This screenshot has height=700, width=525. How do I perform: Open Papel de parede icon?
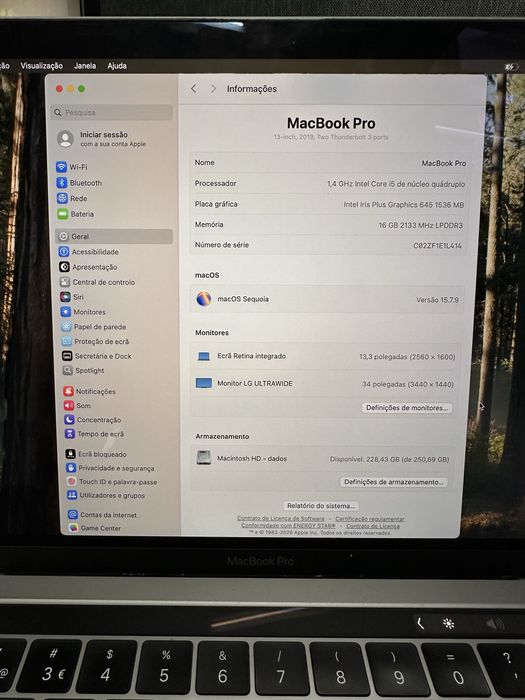pos(66,326)
